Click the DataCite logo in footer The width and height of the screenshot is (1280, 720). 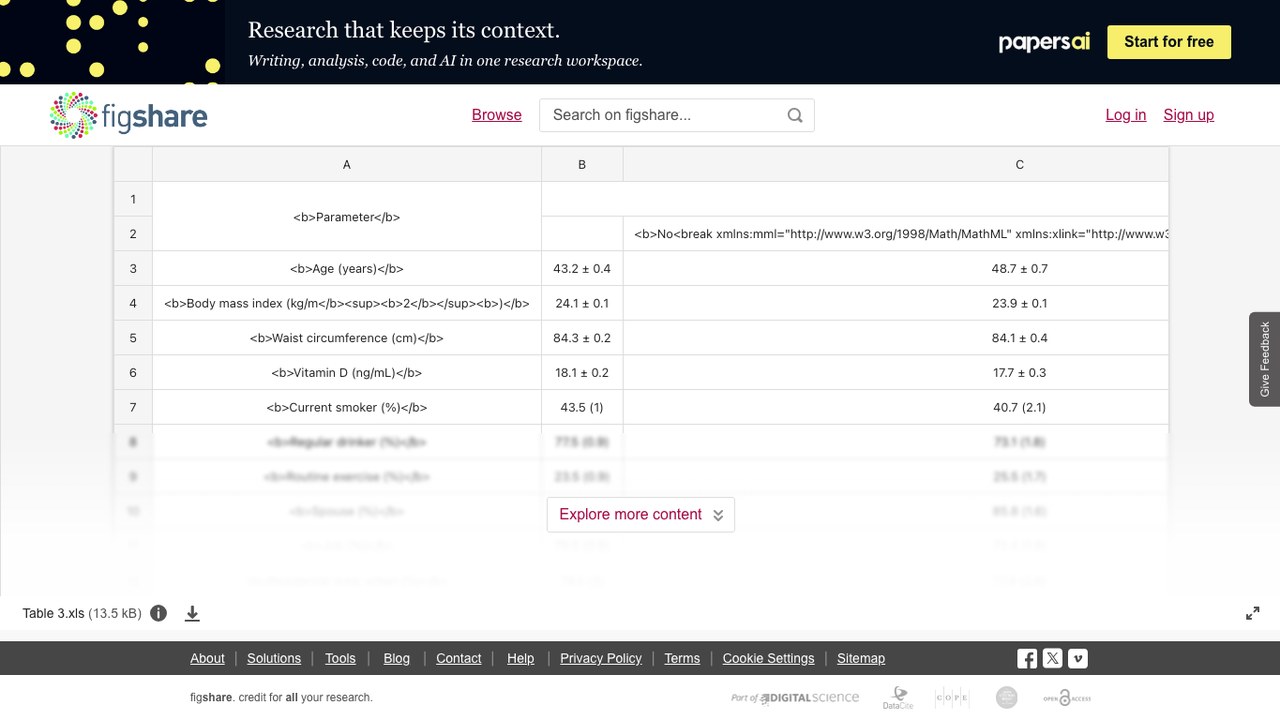point(897,697)
